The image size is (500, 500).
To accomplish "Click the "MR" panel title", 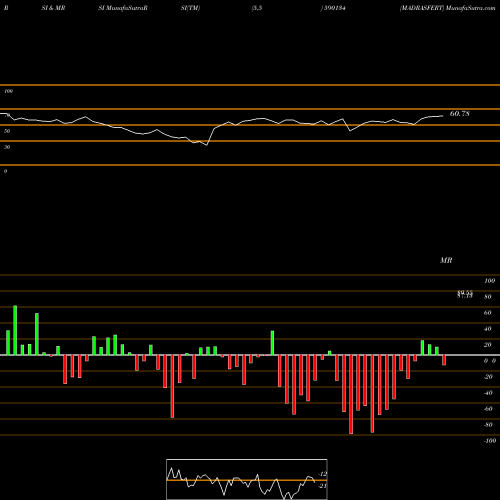I will coord(446,260).
